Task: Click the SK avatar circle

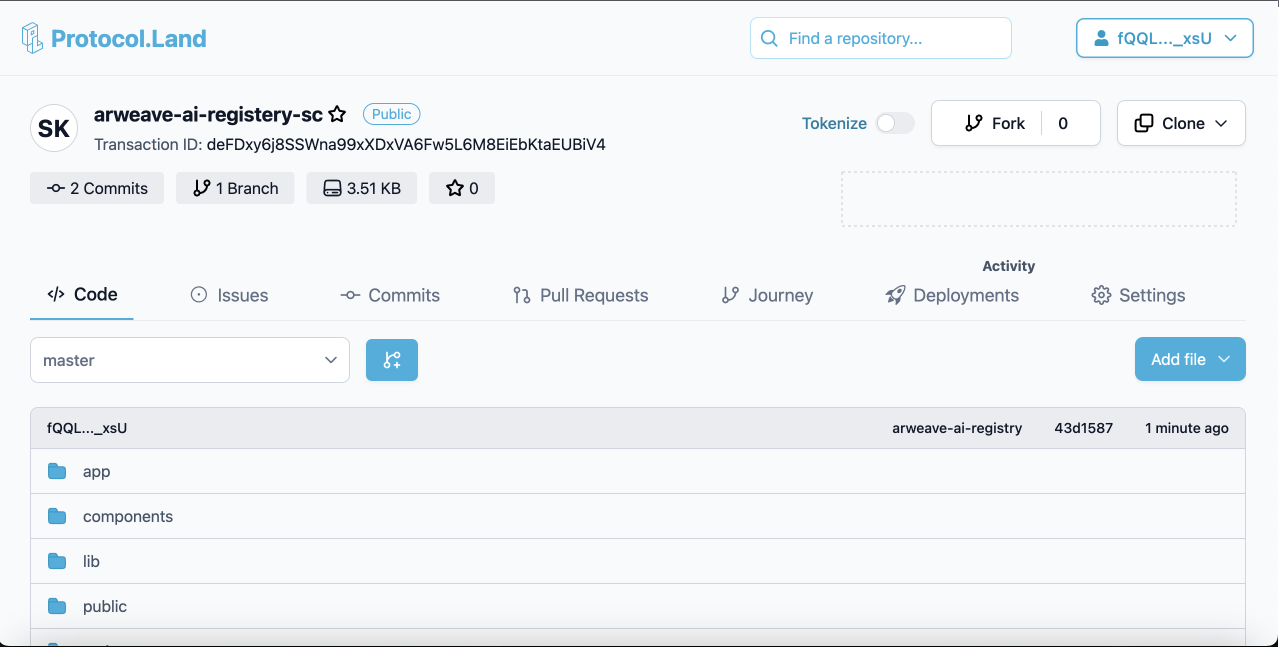Action: (54, 128)
